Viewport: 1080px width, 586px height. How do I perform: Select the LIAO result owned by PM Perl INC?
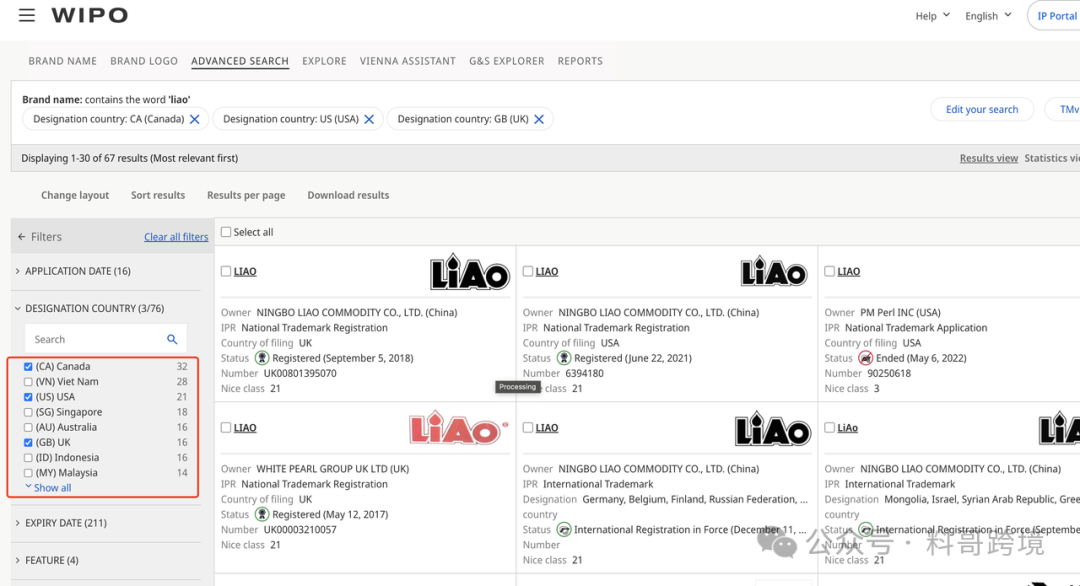[829, 271]
